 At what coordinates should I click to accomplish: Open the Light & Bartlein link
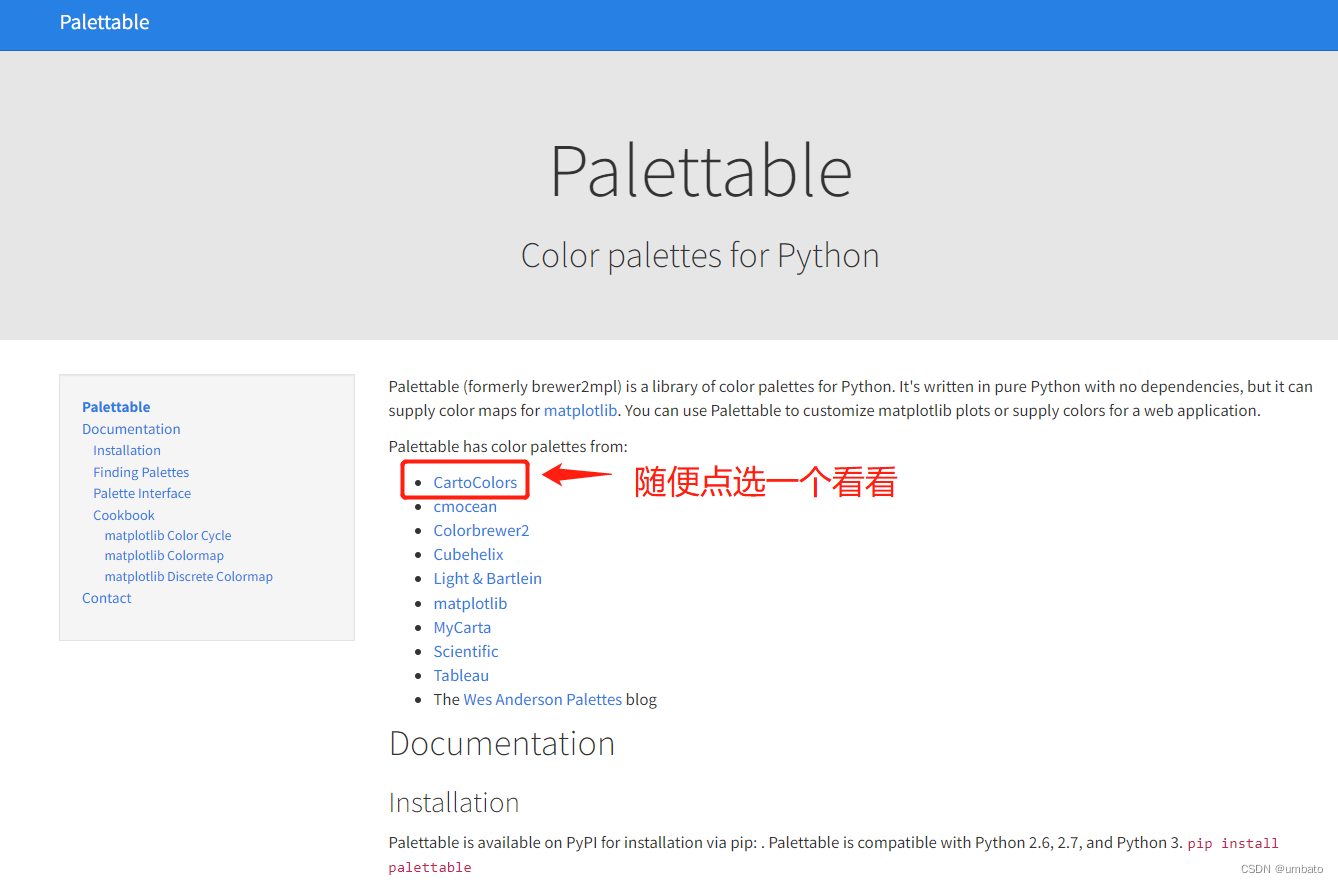click(x=487, y=578)
